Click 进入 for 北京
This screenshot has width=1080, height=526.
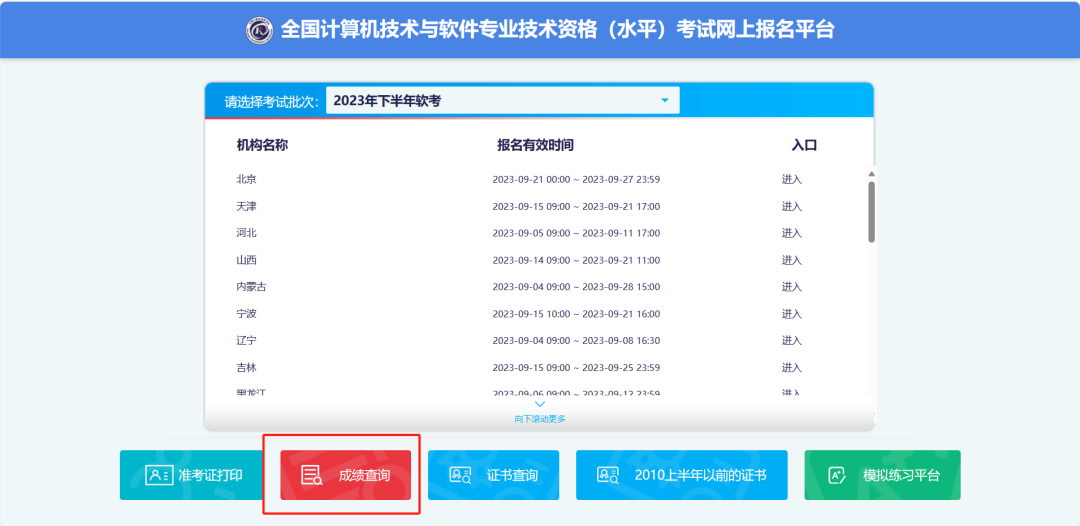point(792,180)
